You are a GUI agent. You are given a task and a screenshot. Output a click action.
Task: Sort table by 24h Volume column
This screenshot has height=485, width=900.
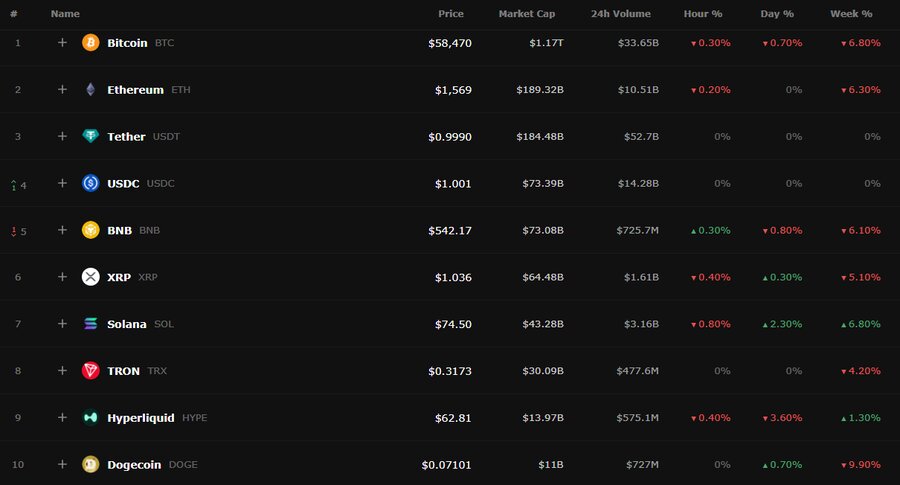click(620, 14)
